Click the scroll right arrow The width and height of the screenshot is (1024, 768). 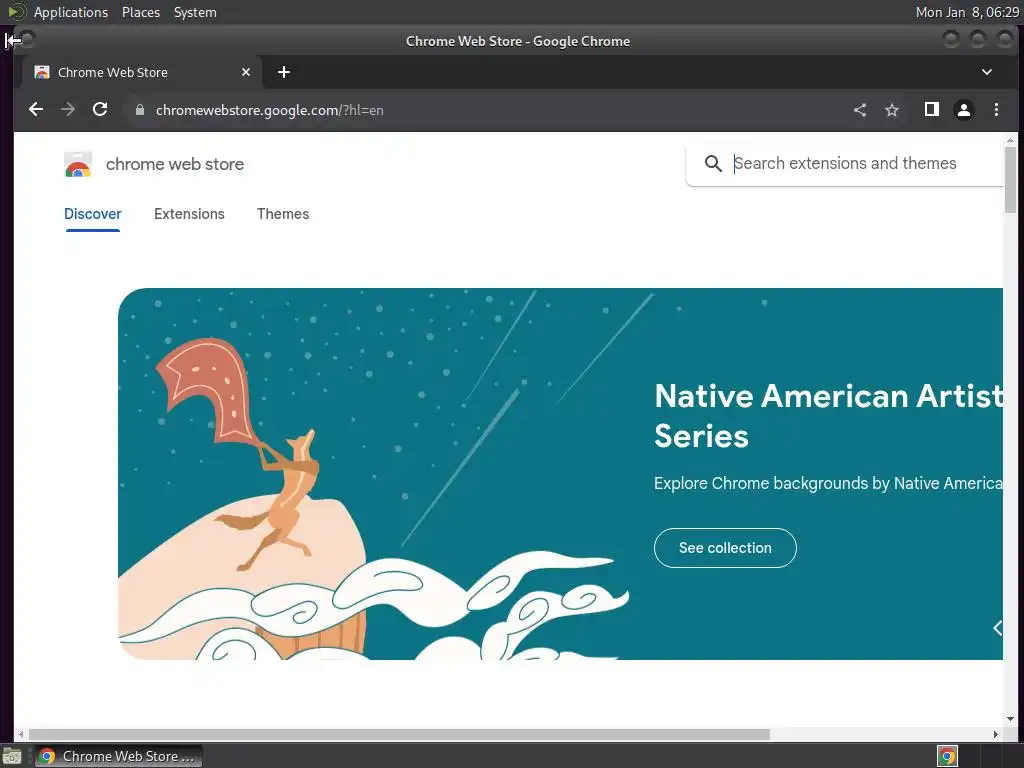click(995, 735)
